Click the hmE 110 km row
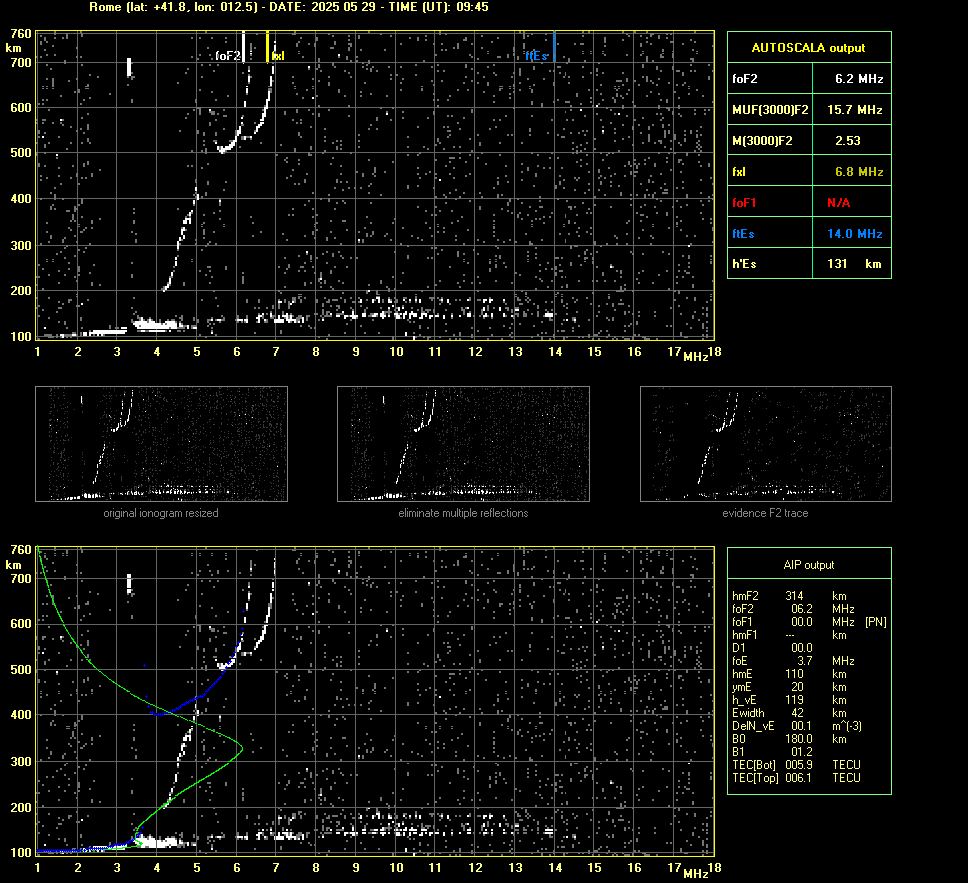 (789, 674)
